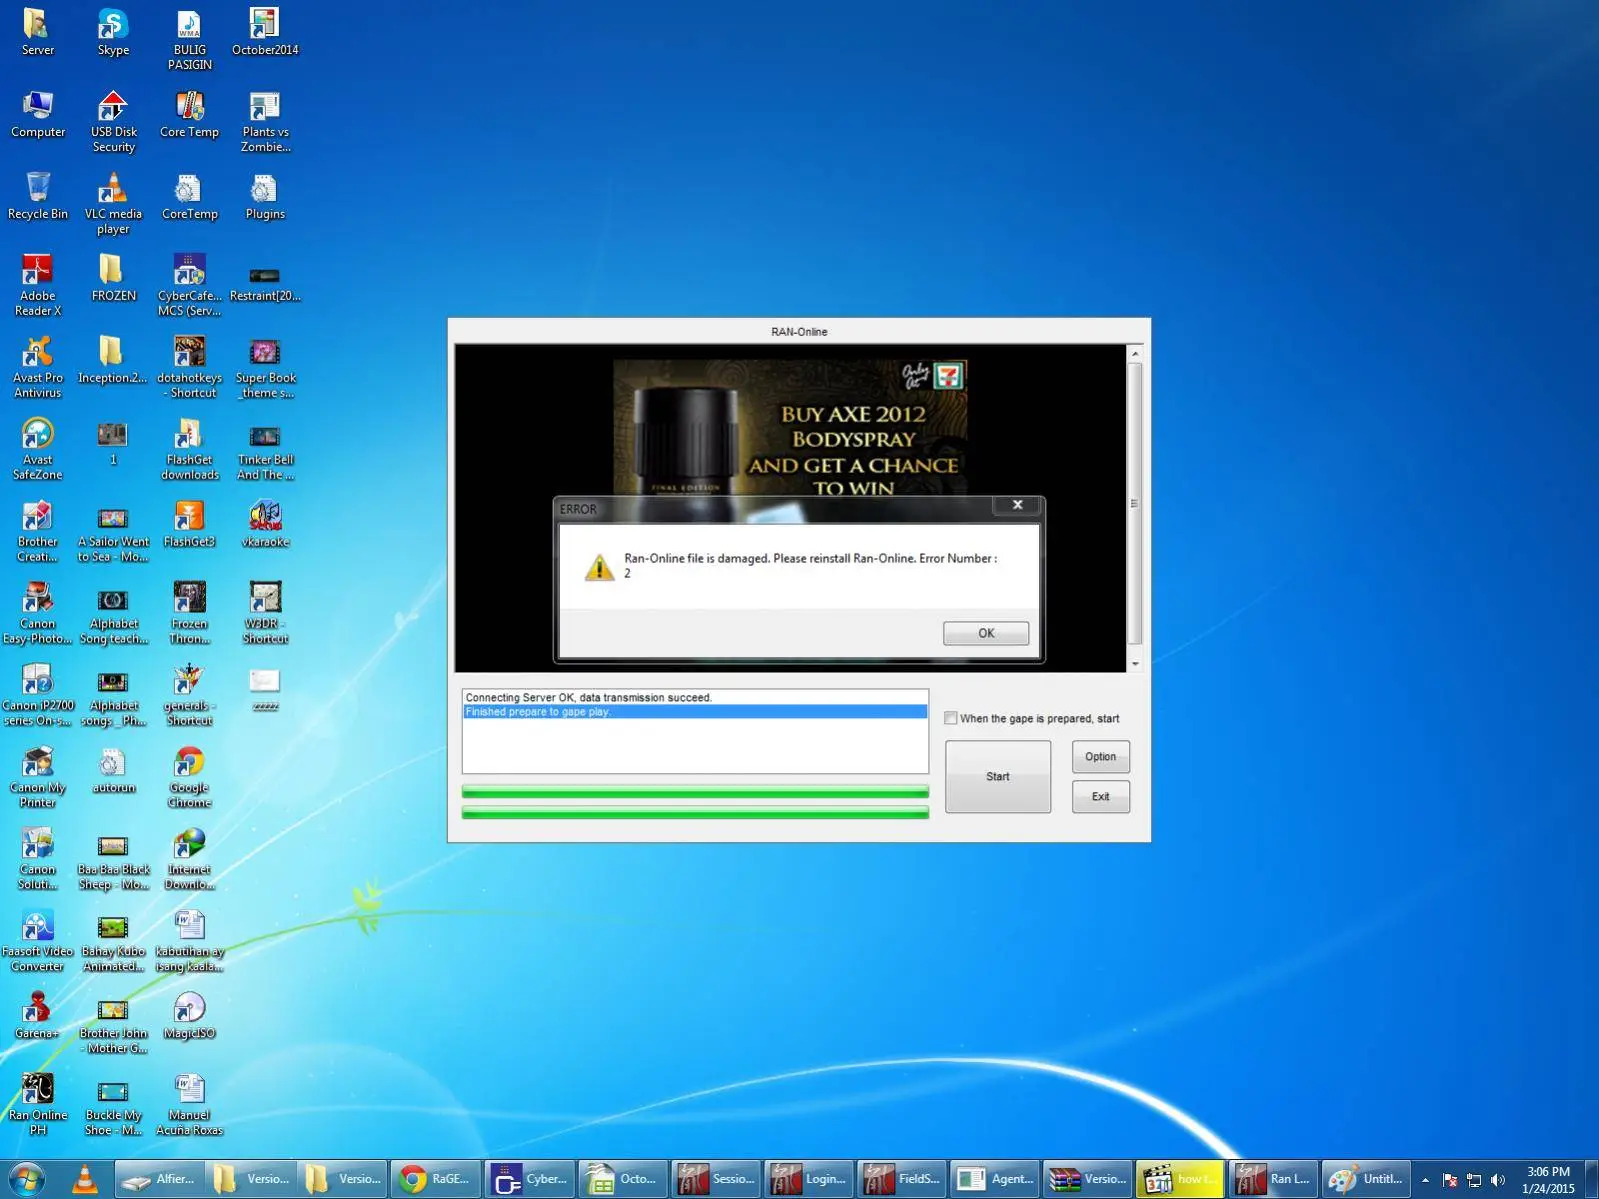Screen dimensions: 1599x1199
Task: Tick the auto-start when prepared checkbox
Action: click(x=951, y=718)
